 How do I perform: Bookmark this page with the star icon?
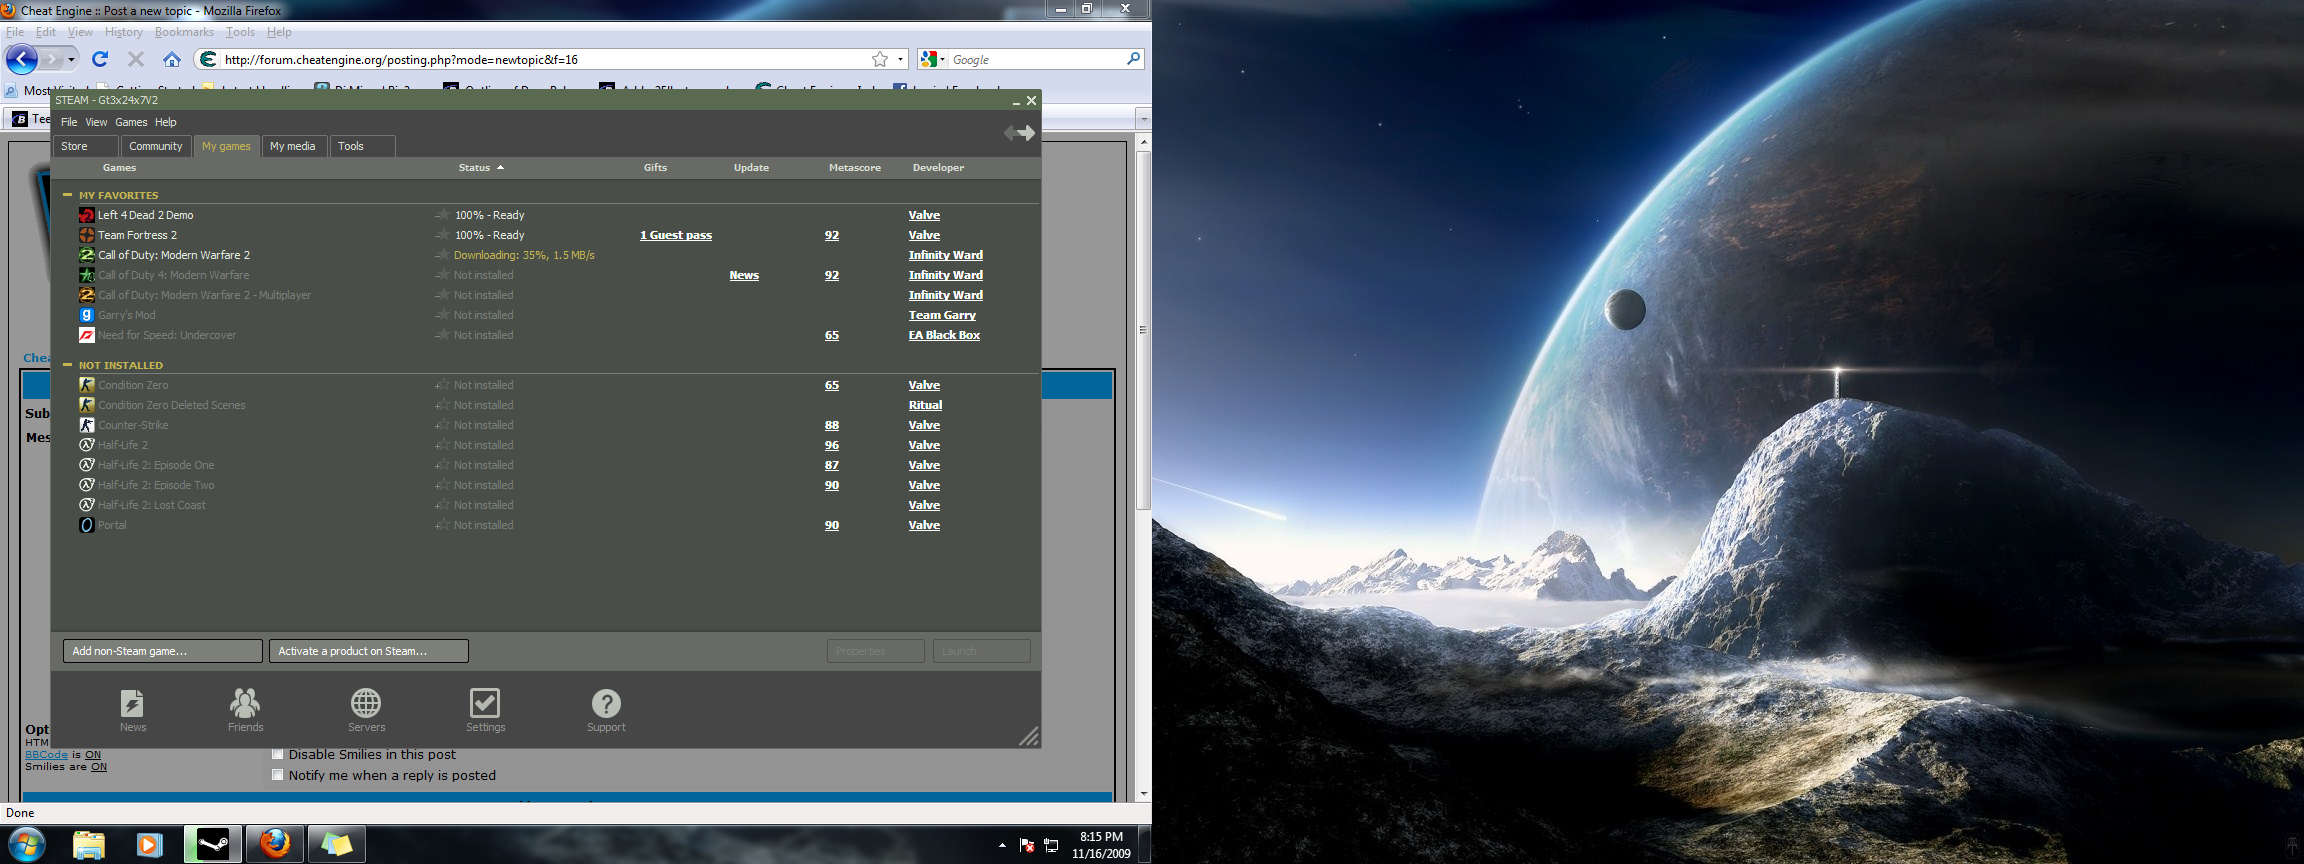(880, 59)
